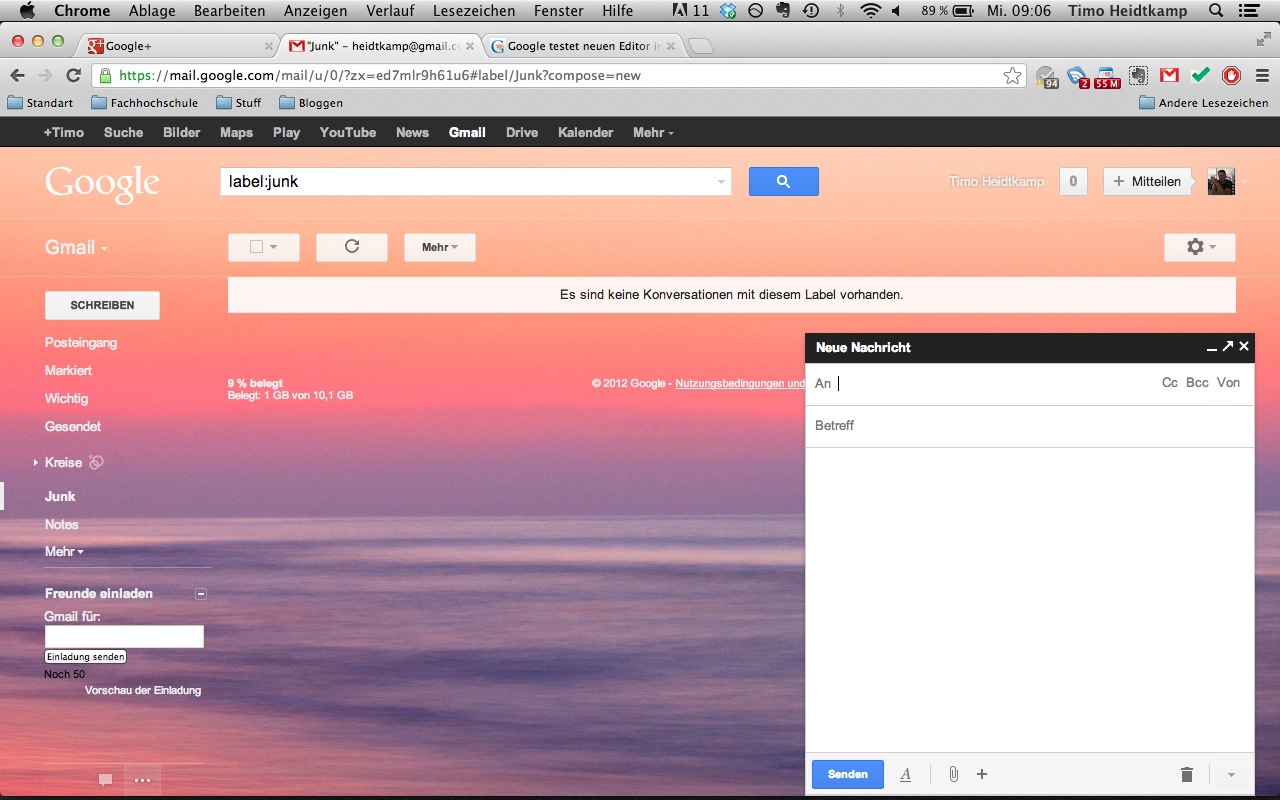The width and height of the screenshot is (1280, 800).
Task: Click the Mitteilen share button
Action: [1147, 181]
